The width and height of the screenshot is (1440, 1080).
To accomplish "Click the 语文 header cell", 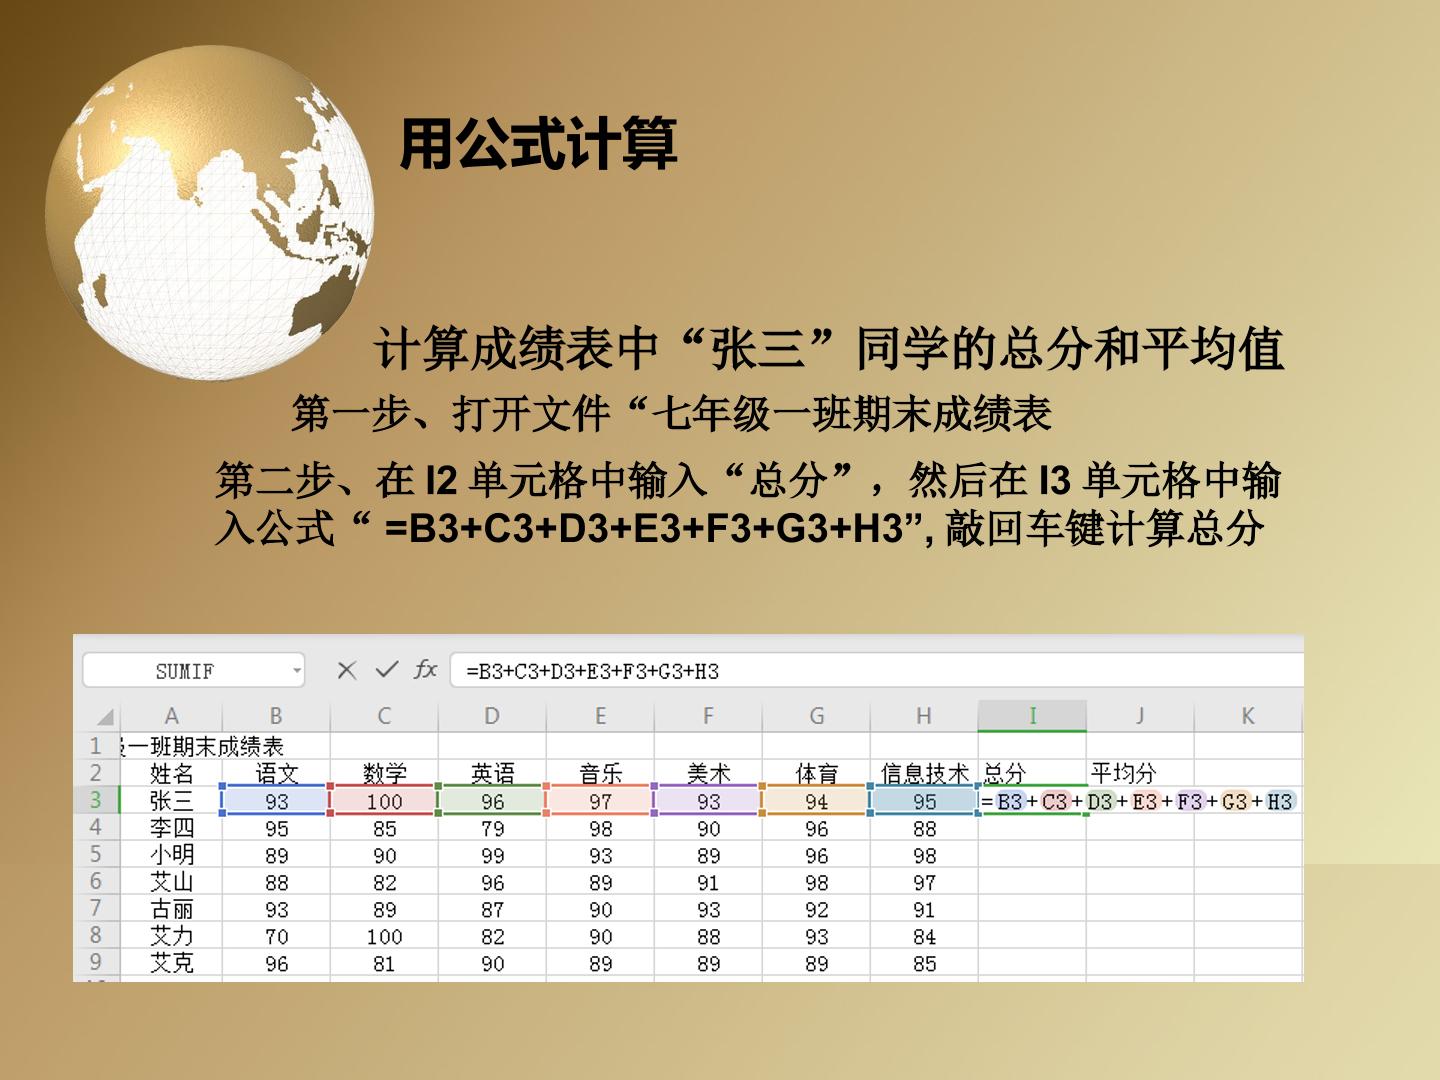I will 276,773.
